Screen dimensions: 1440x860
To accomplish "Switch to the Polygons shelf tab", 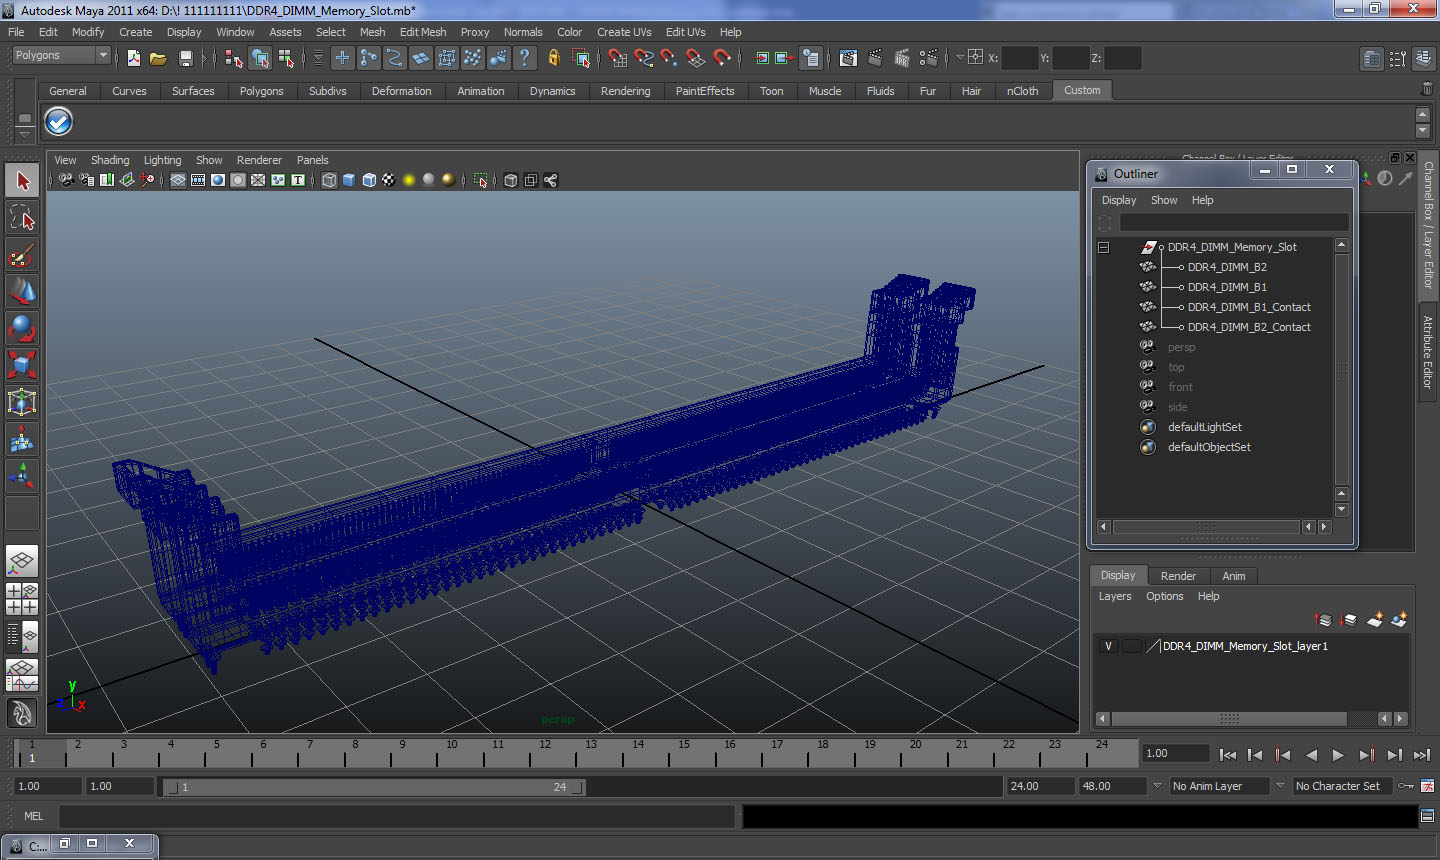I will click(262, 91).
